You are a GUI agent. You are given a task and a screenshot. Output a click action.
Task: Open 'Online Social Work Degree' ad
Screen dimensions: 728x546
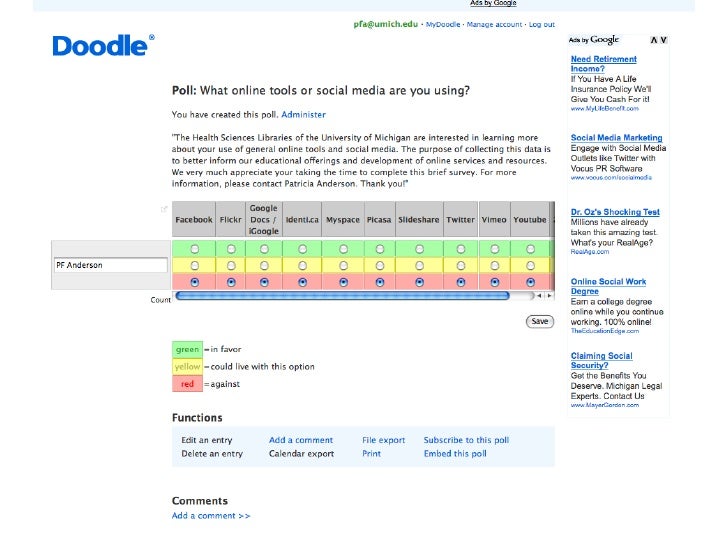pos(608,286)
